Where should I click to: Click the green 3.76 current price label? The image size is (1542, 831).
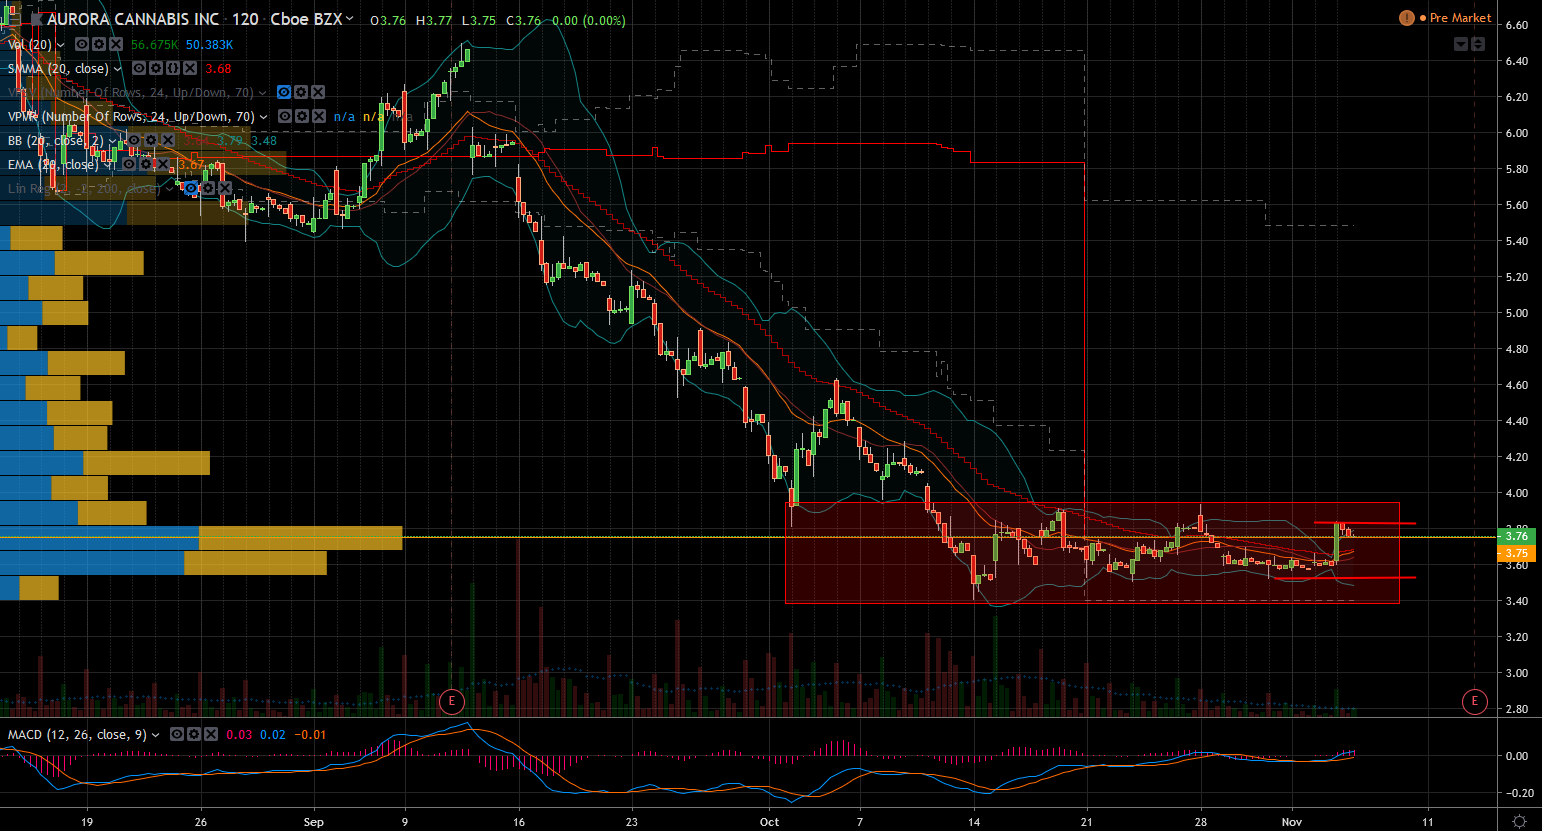1517,537
